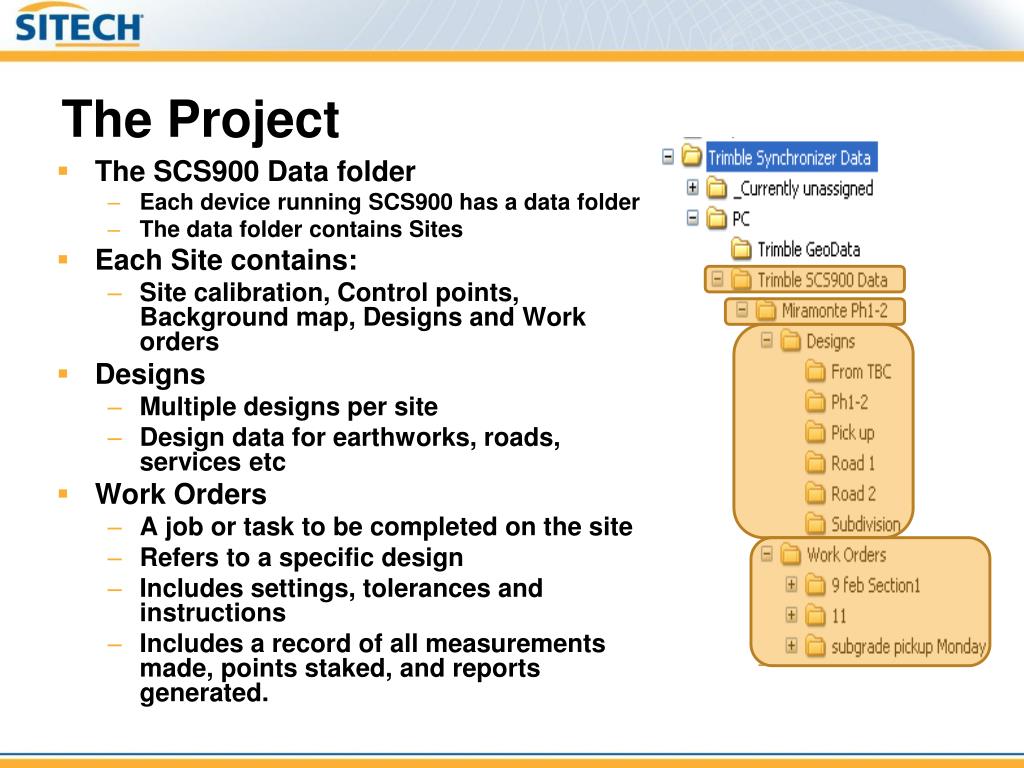Collapse the Designs folder node
This screenshot has height=768, width=1024.
coord(767,341)
